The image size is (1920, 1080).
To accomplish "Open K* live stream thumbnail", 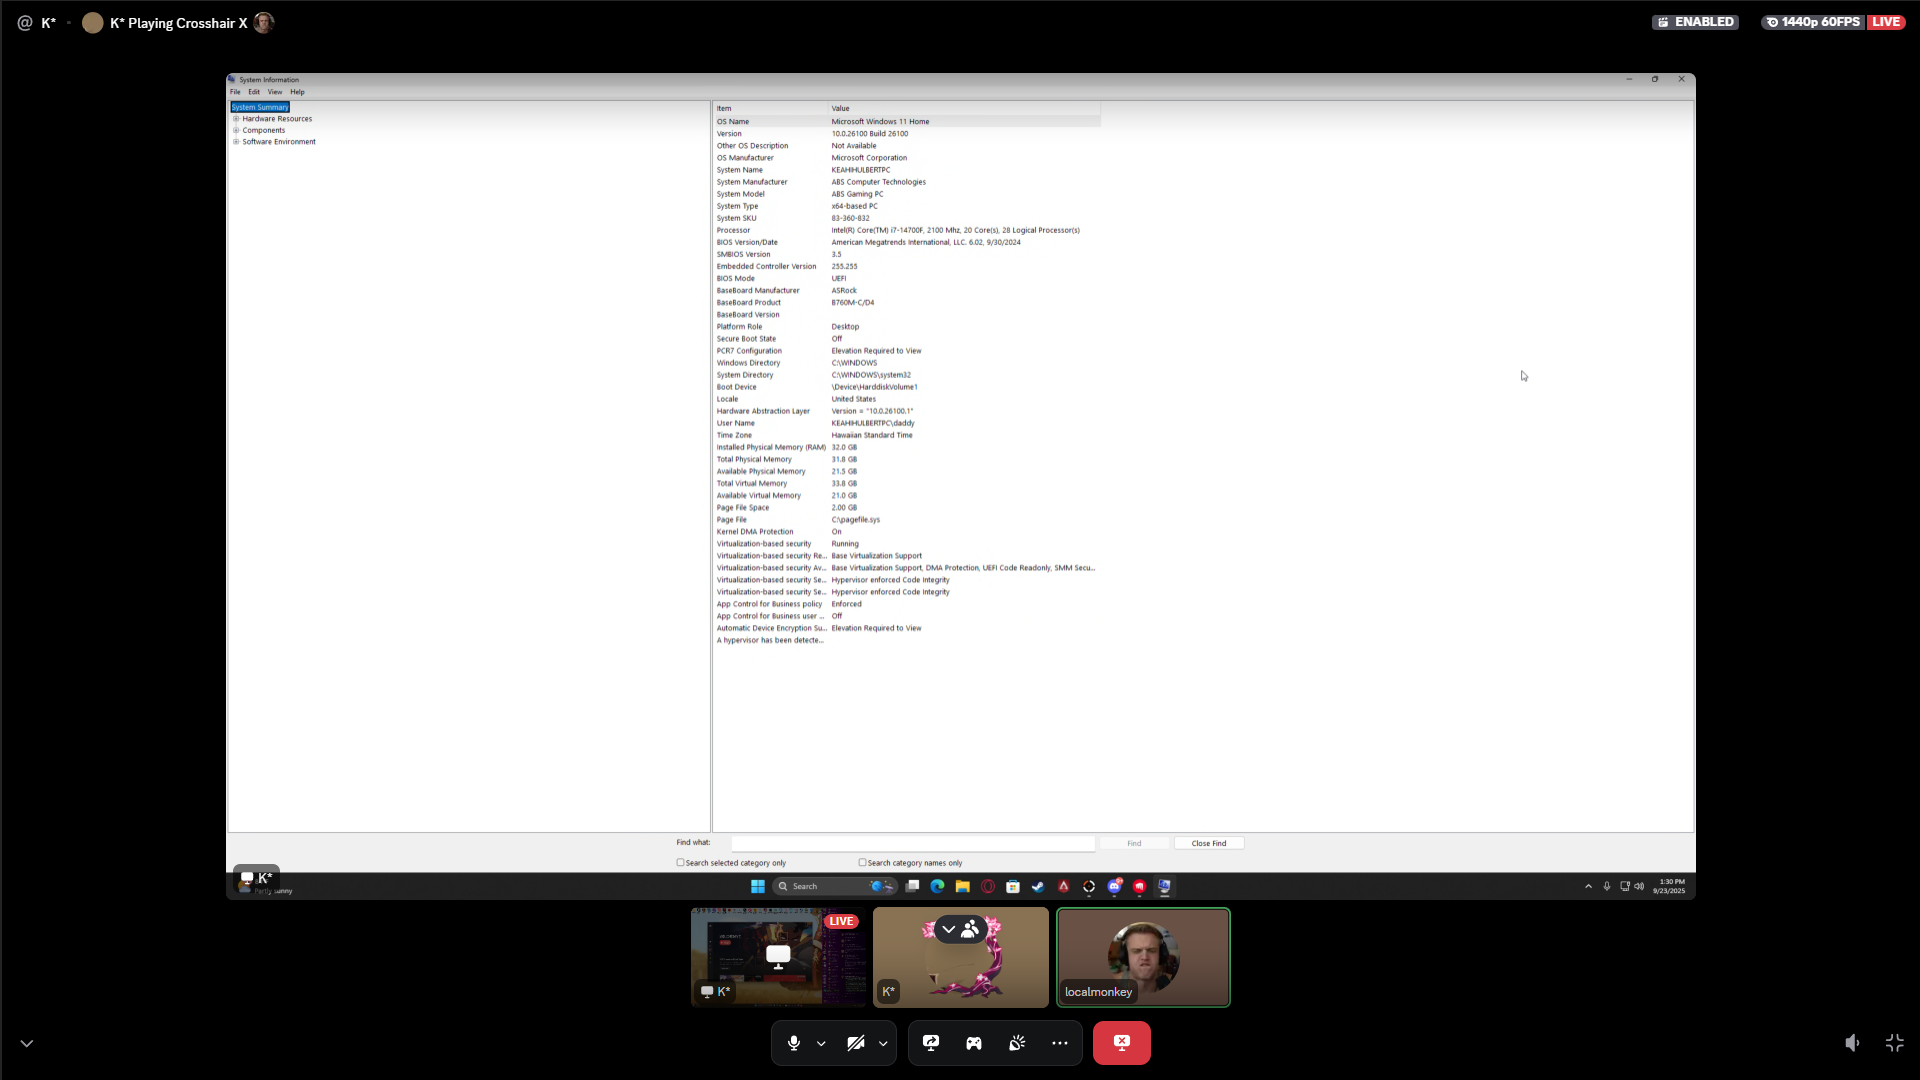I will (x=778, y=957).
